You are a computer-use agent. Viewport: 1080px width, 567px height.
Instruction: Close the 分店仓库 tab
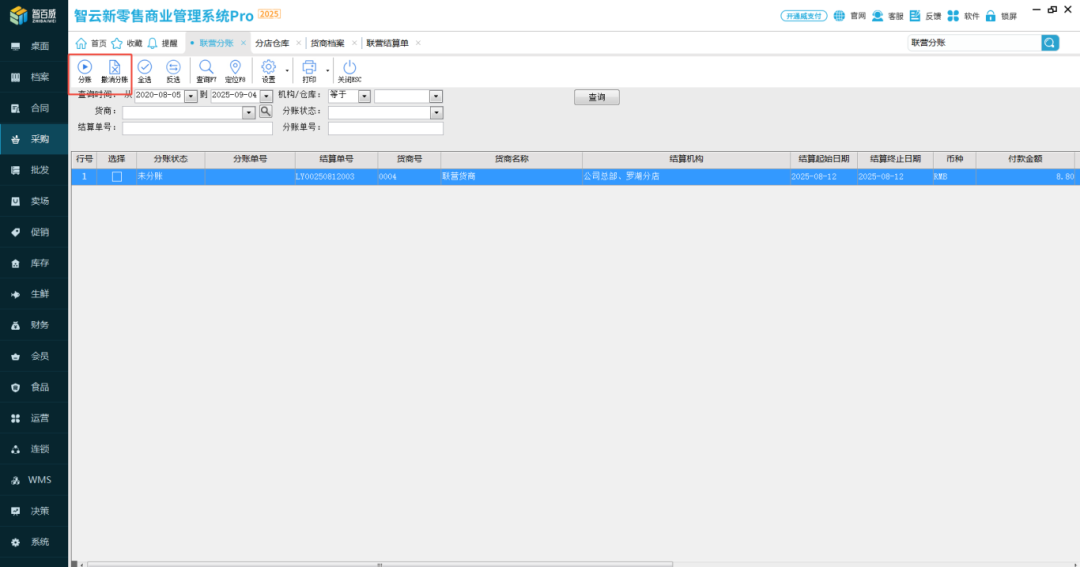pyautogui.click(x=298, y=43)
